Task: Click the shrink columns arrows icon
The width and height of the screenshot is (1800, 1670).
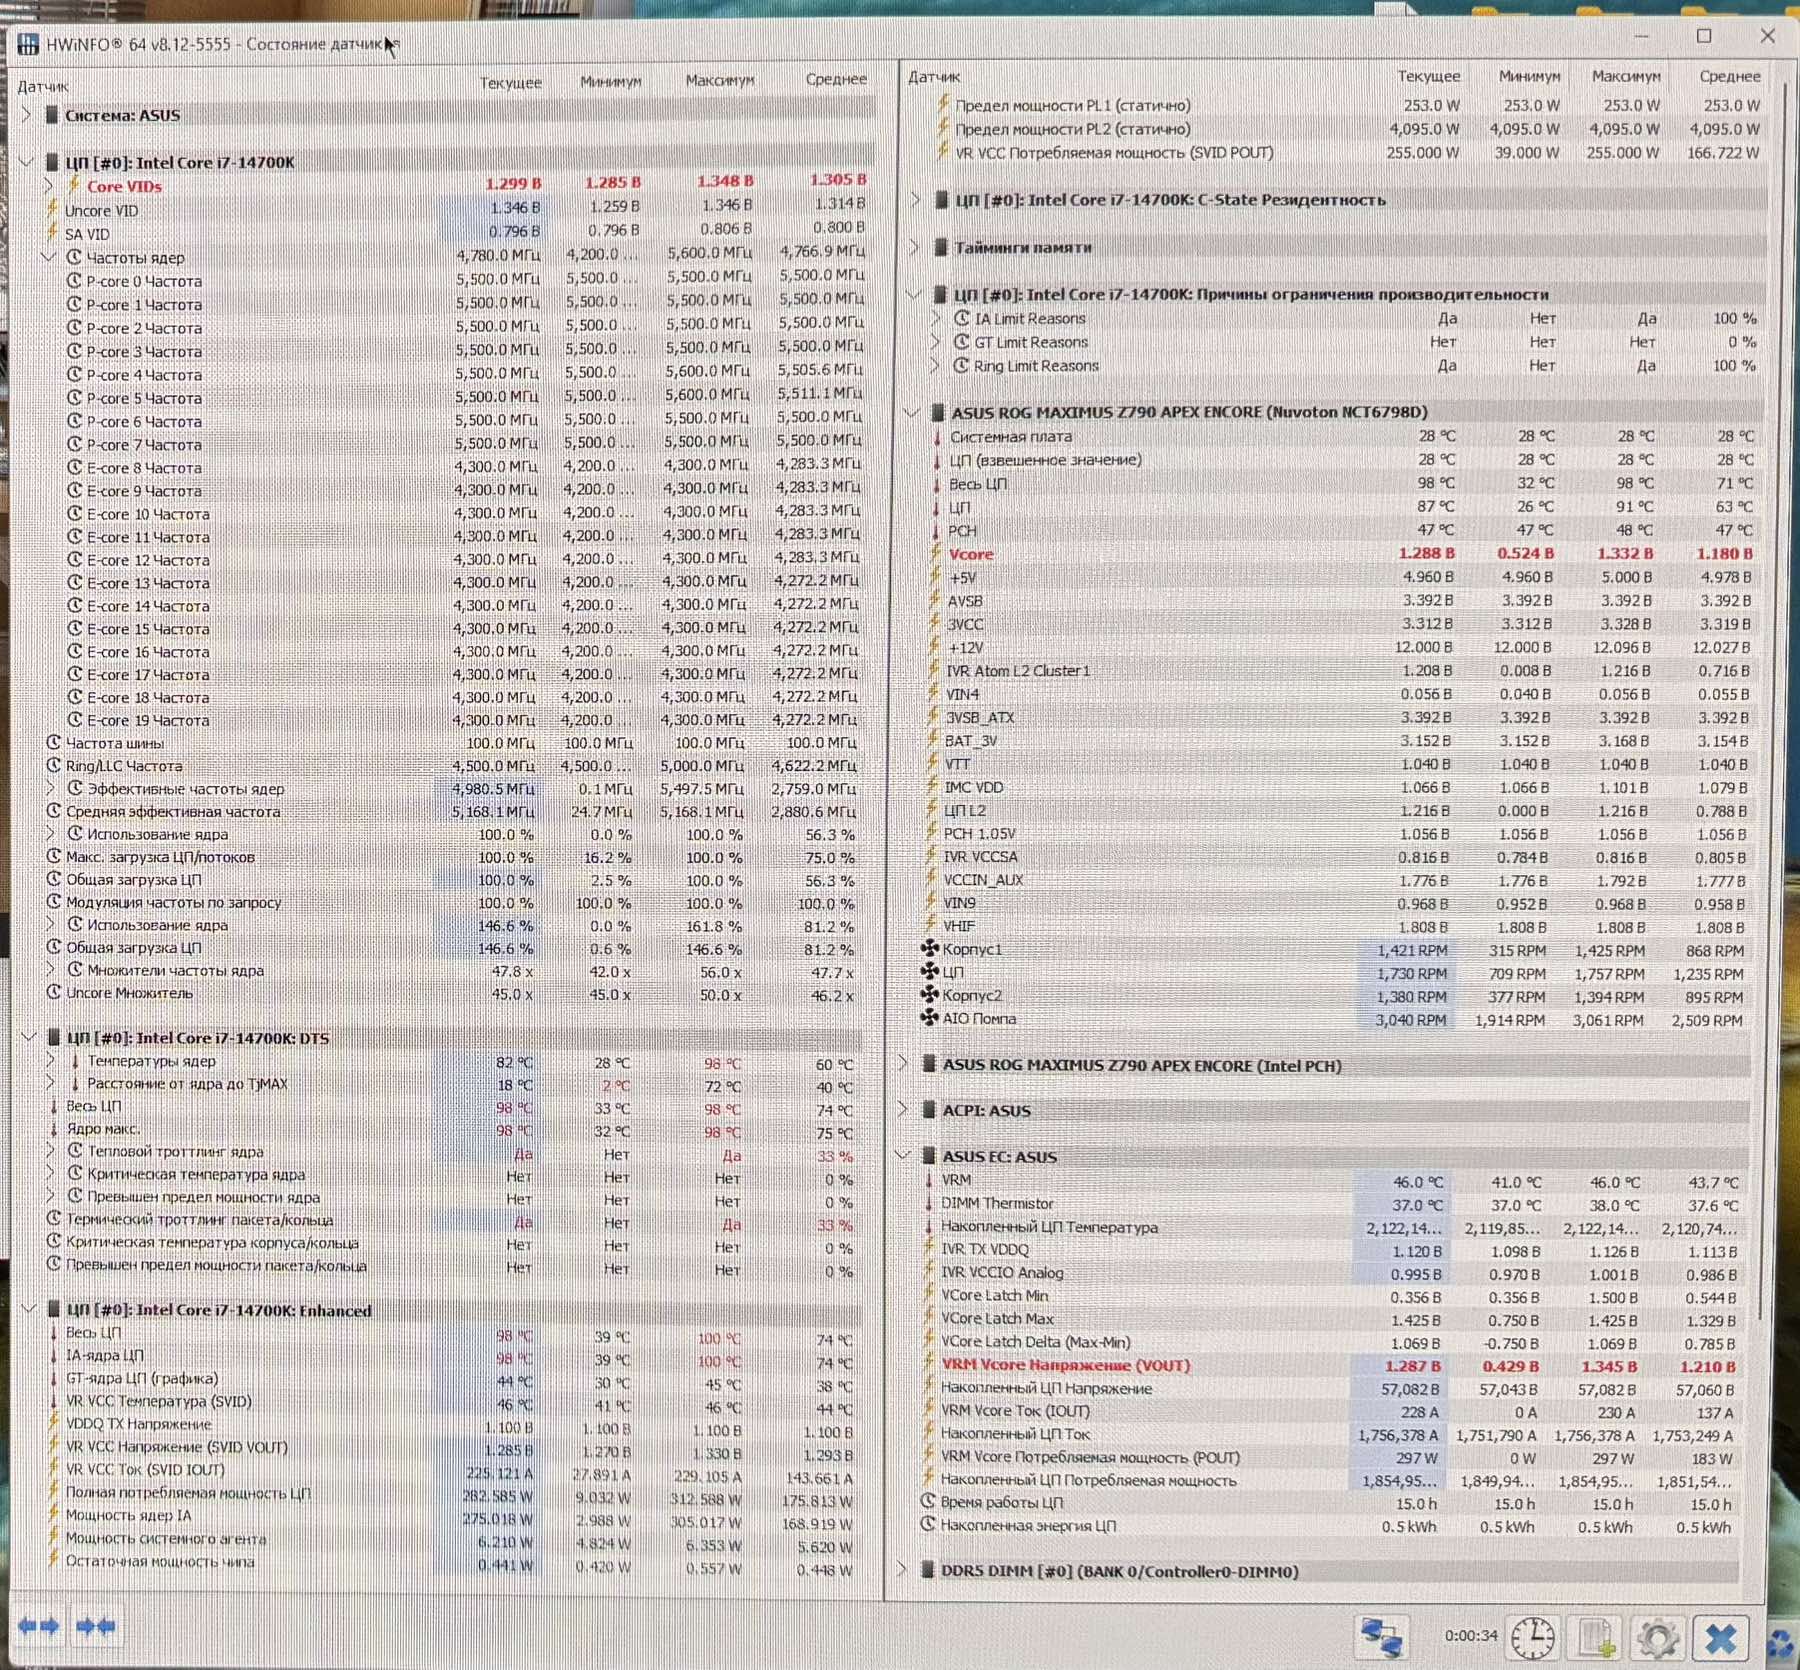Action: (x=96, y=1626)
